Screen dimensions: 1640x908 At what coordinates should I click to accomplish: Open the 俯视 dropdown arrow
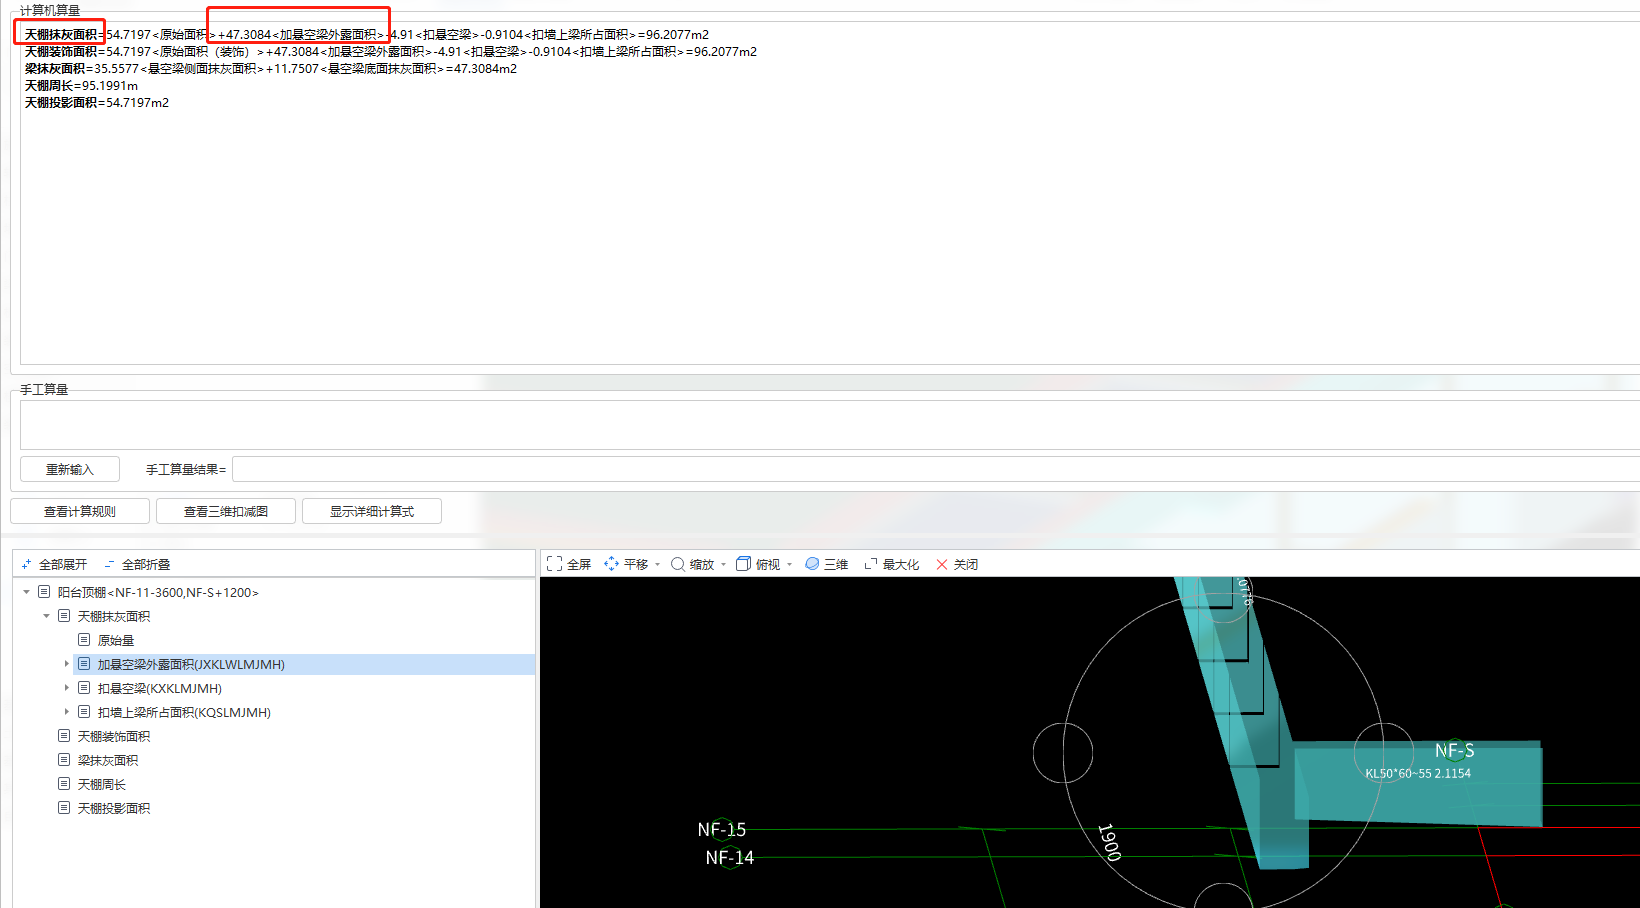click(x=789, y=565)
